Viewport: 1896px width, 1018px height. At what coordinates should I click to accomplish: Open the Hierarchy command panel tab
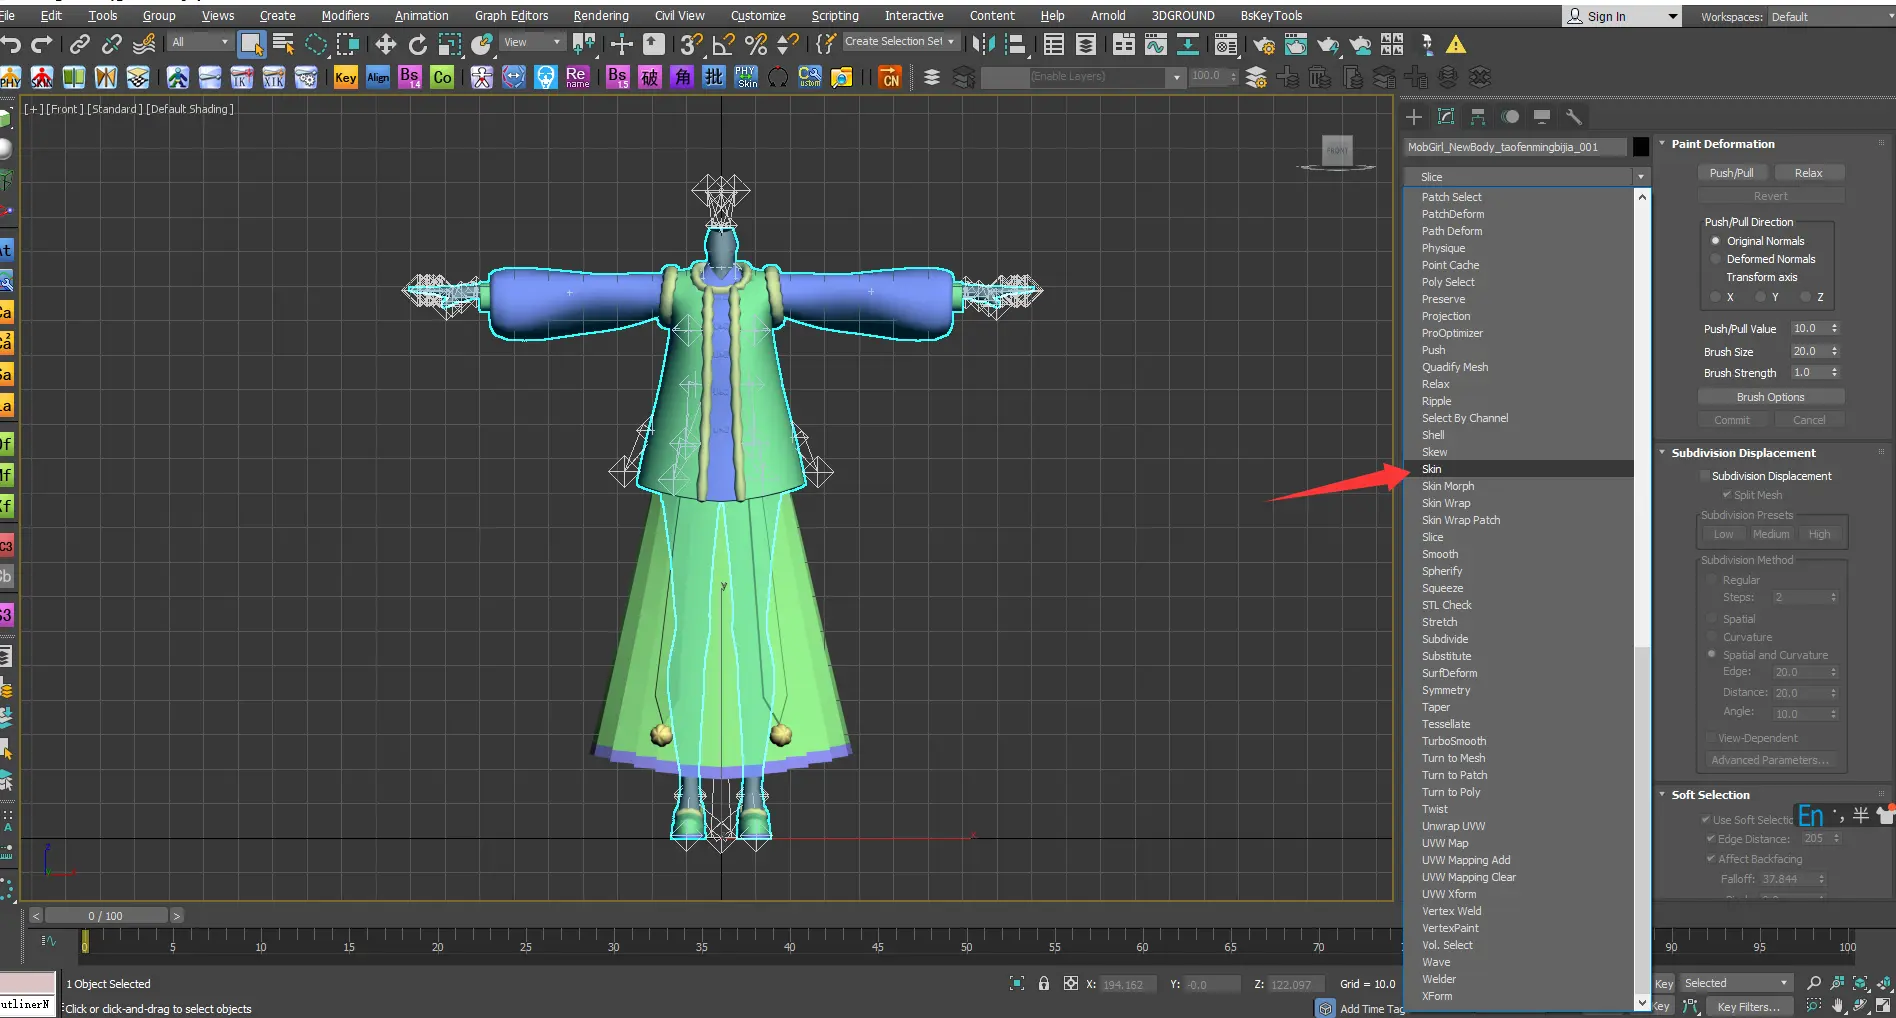1478,117
